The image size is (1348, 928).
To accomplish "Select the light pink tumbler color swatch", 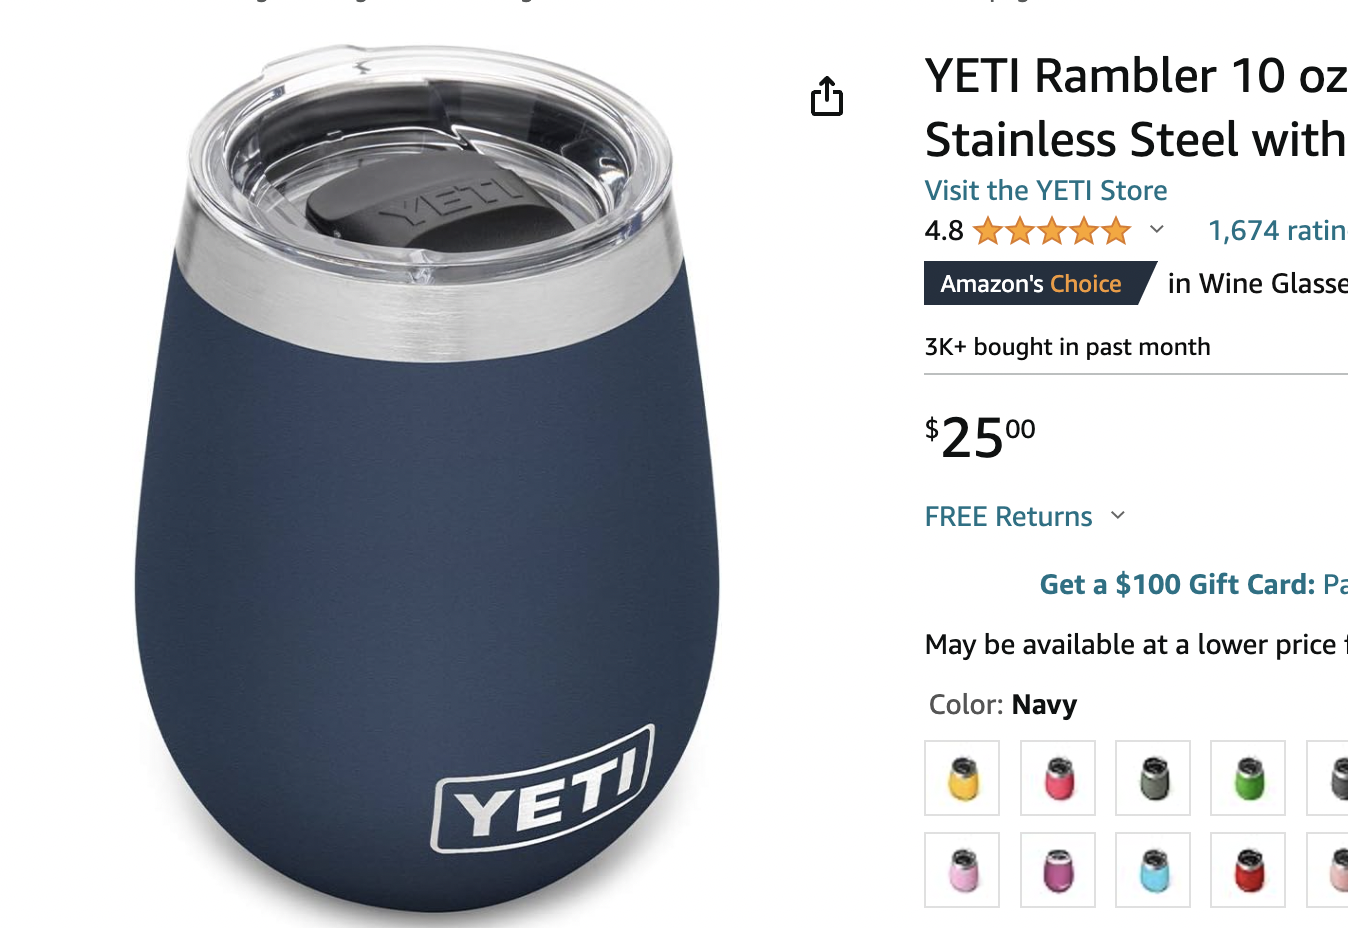I will point(962,870).
